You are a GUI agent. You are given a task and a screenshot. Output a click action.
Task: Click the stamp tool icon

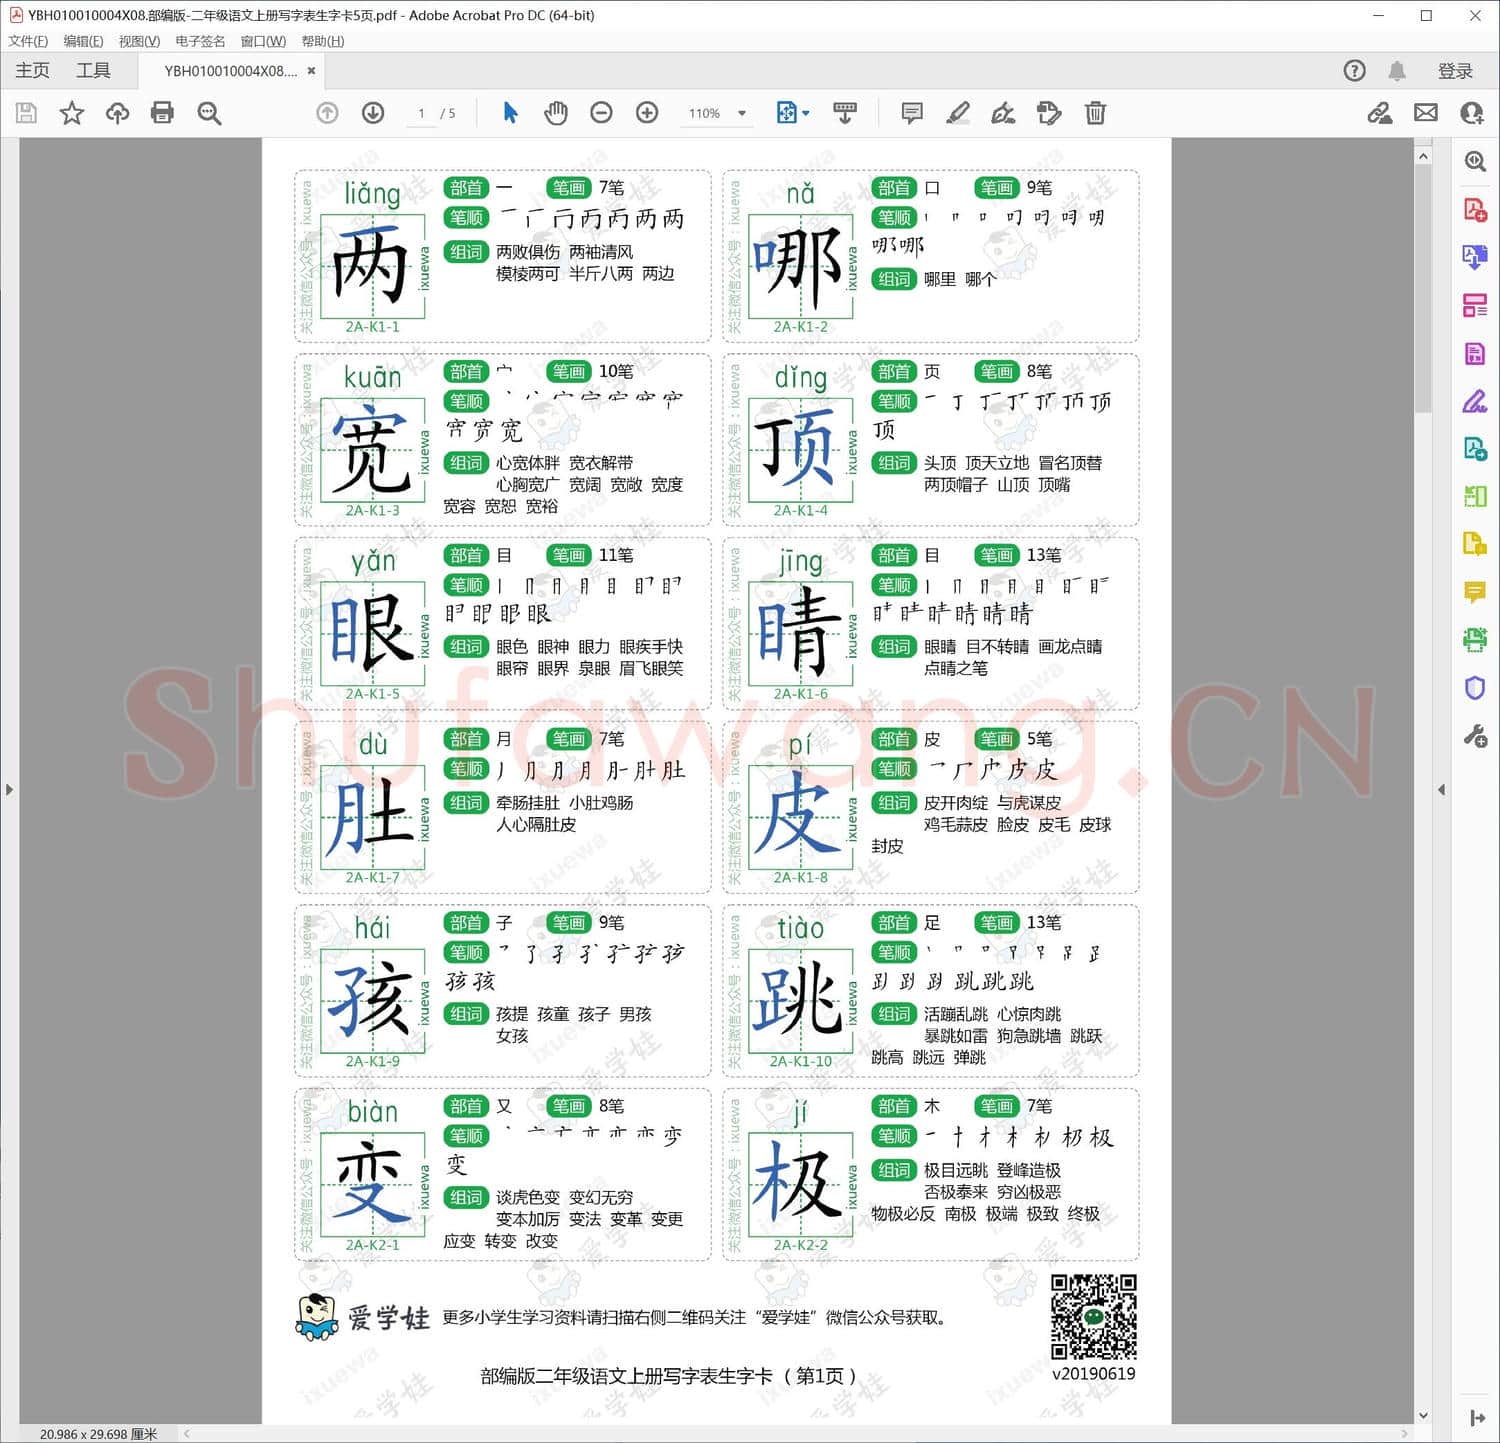coord(1049,113)
